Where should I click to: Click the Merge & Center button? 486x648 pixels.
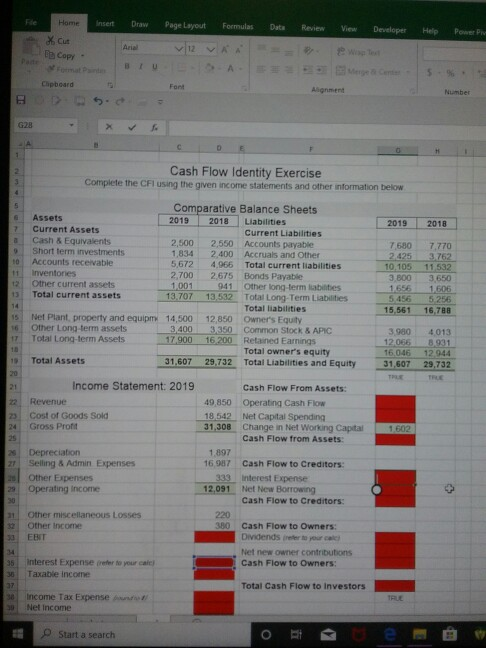369,72
